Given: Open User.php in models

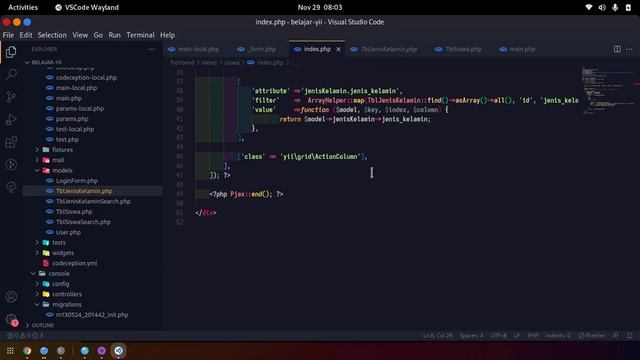Looking at the screenshot, I should [x=93, y=232].
